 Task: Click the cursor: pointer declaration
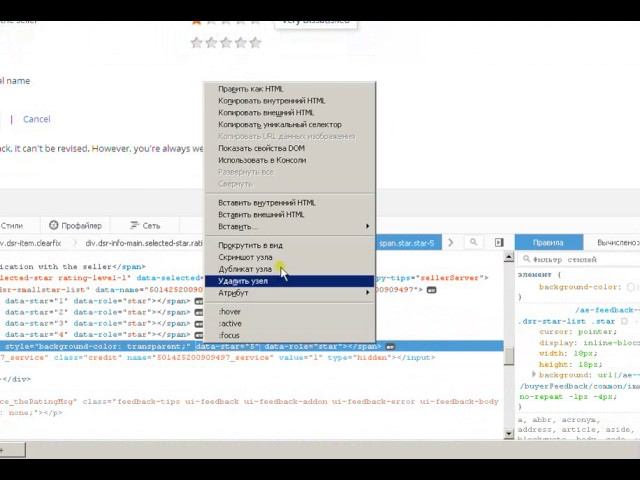click(578, 332)
